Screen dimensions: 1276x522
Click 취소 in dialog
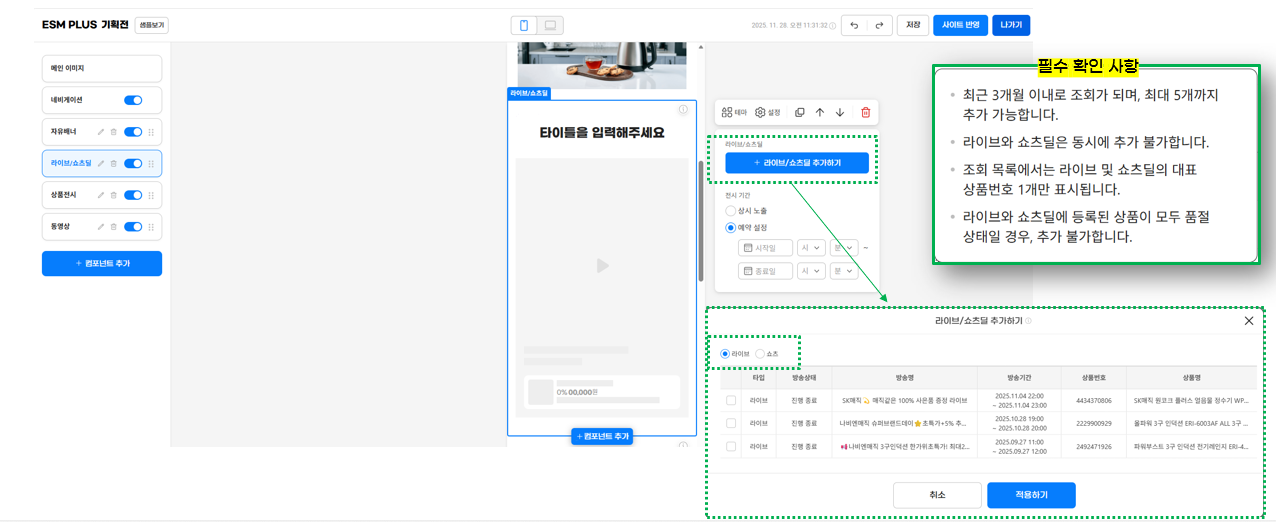coord(937,495)
